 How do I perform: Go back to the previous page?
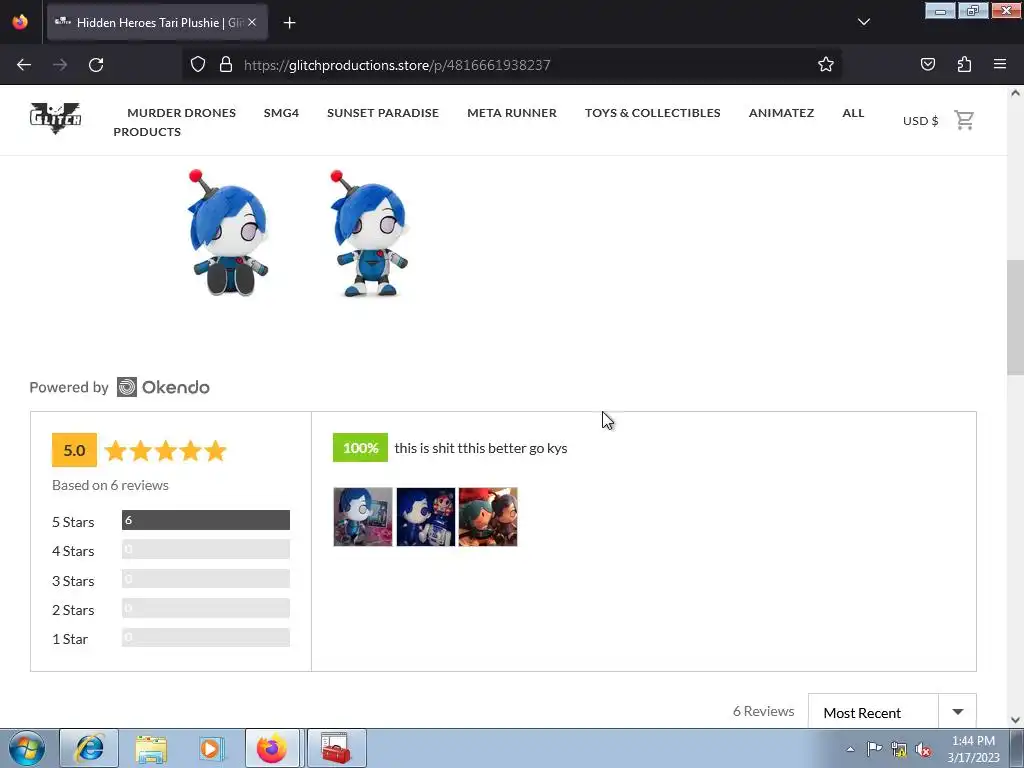(x=24, y=65)
